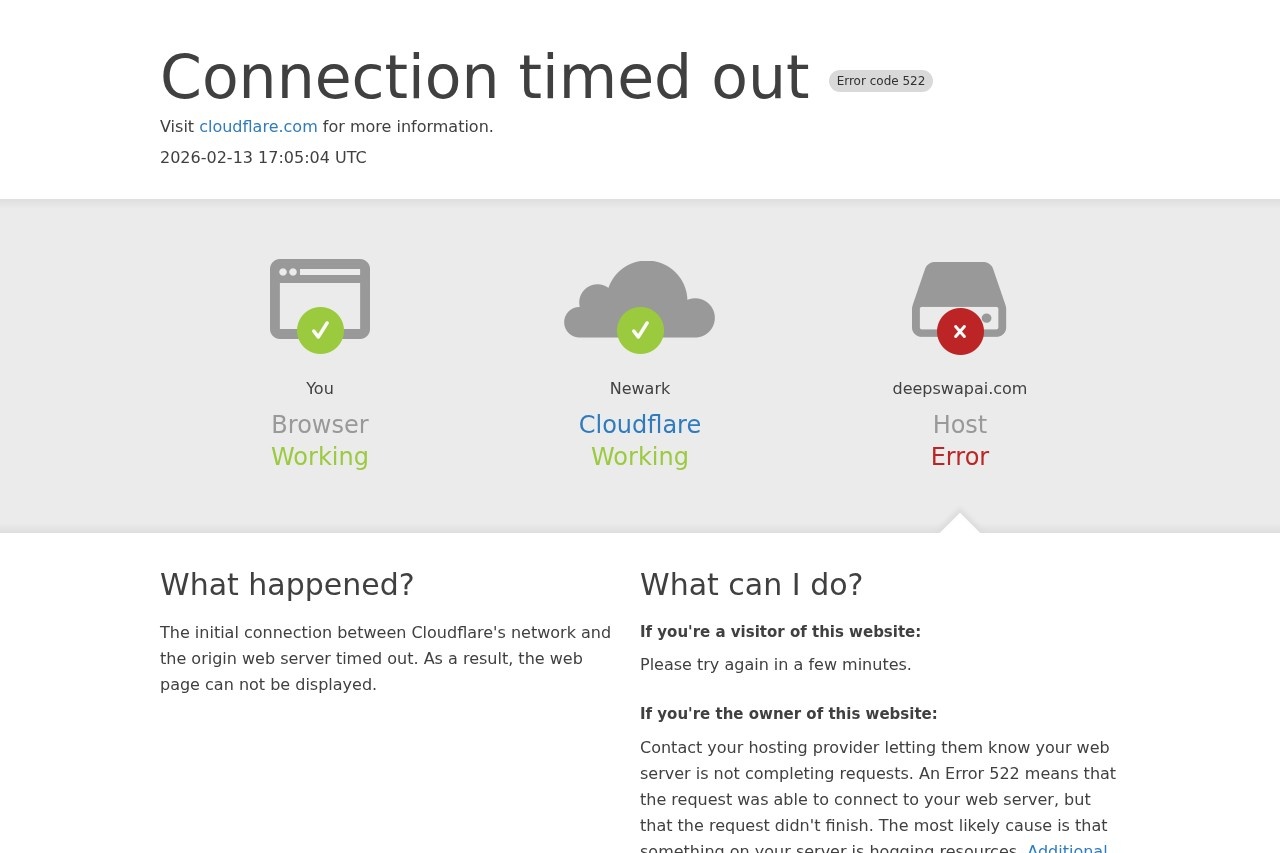Click the green checkmark on the browser icon
This screenshot has height=853, width=1280.
pos(320,330)
